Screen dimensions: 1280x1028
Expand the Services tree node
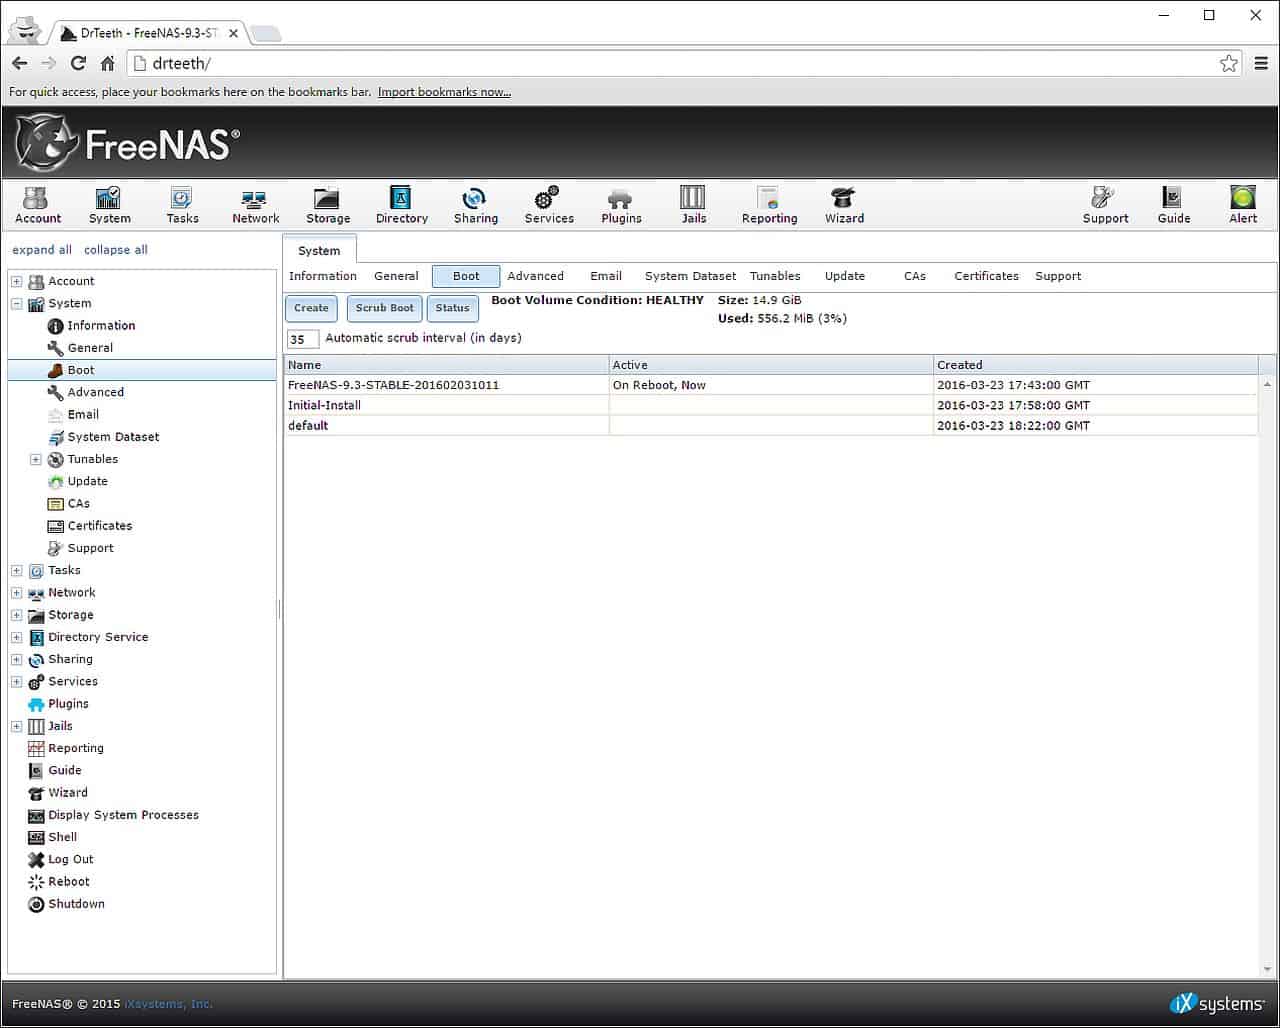(16, 682)
